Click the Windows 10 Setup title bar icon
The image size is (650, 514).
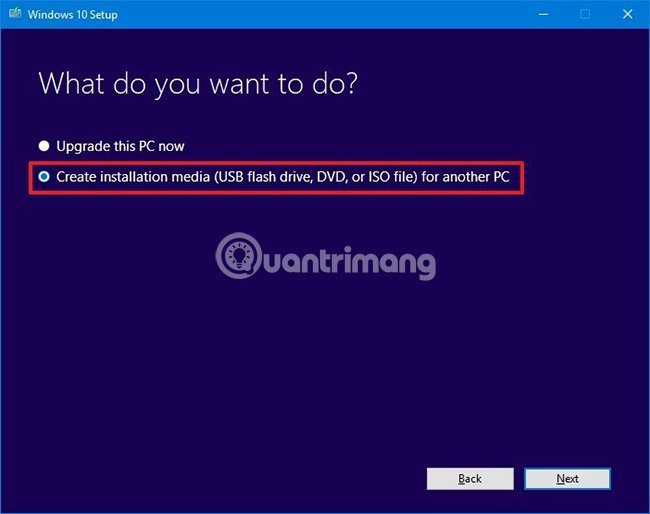tap(15, 13)
